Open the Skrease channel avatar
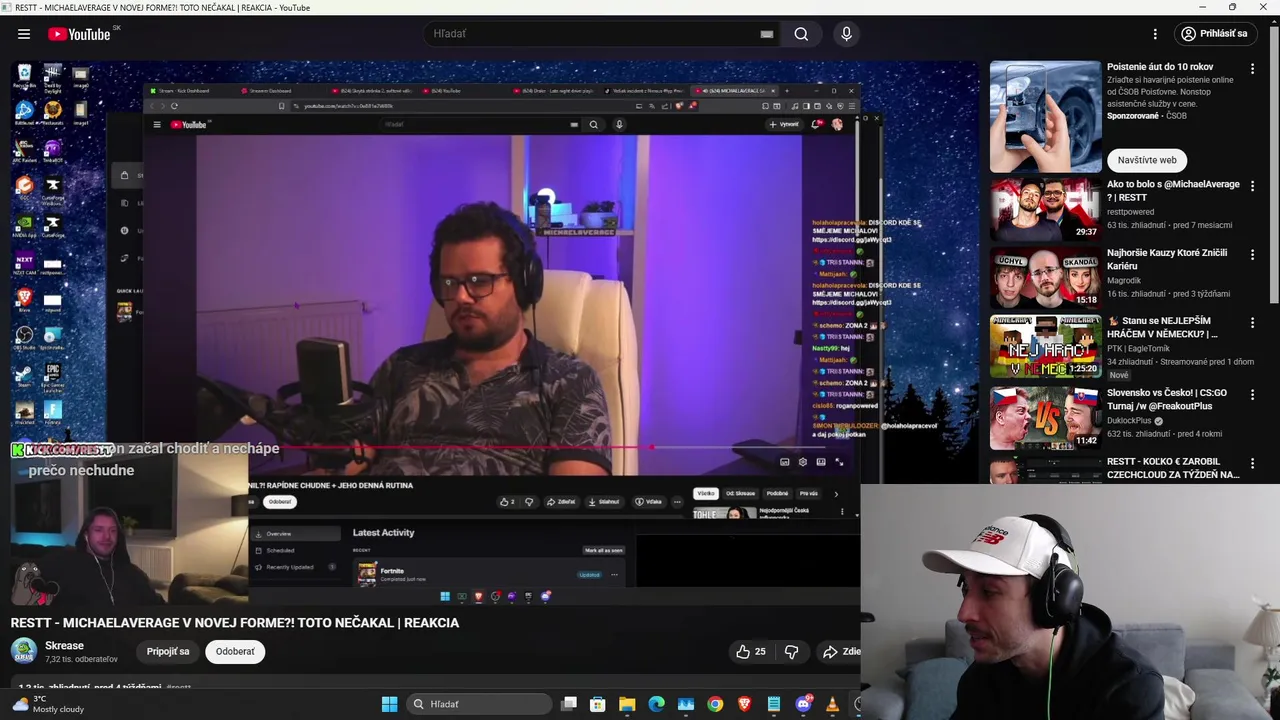 click(24, 651)
